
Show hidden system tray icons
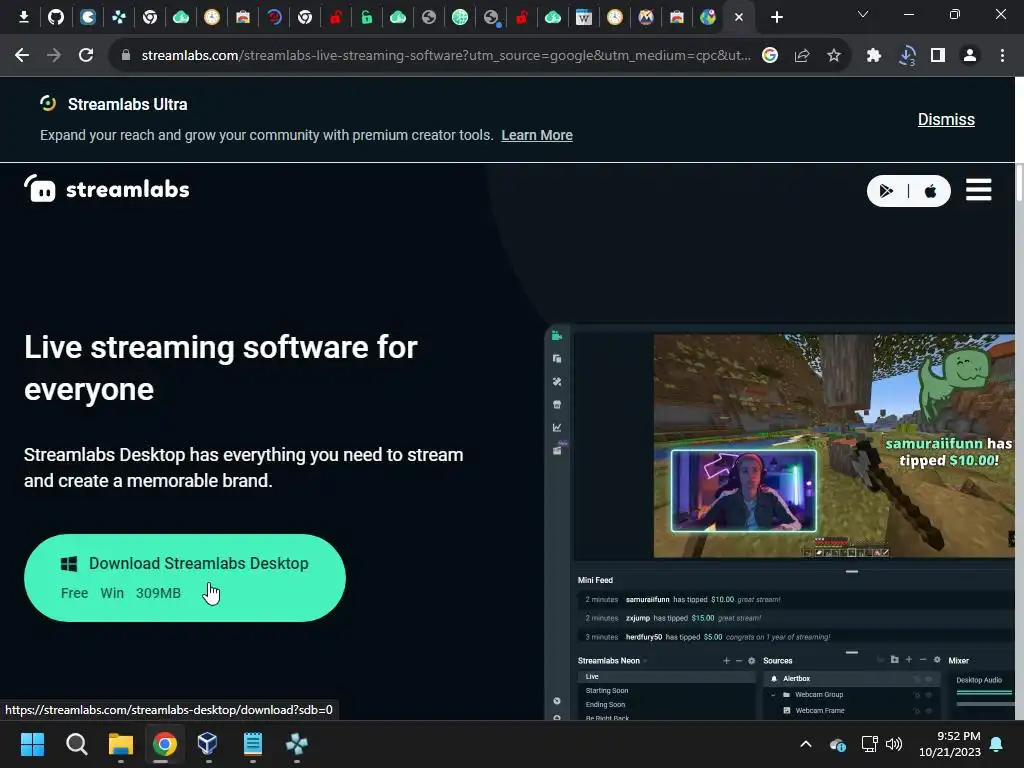(x=806, y=744)
